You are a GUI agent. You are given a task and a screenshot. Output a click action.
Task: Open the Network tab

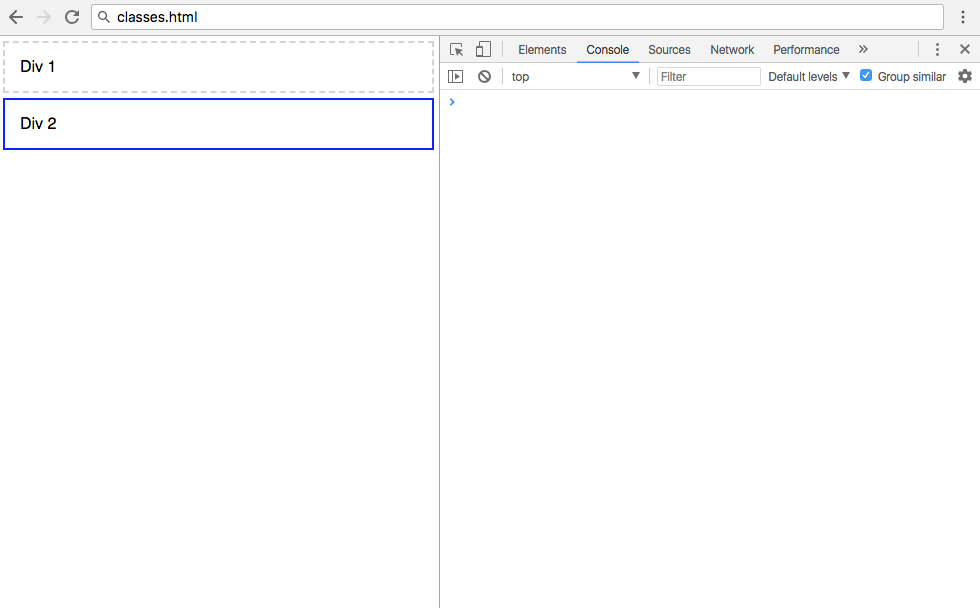(732, 50)
